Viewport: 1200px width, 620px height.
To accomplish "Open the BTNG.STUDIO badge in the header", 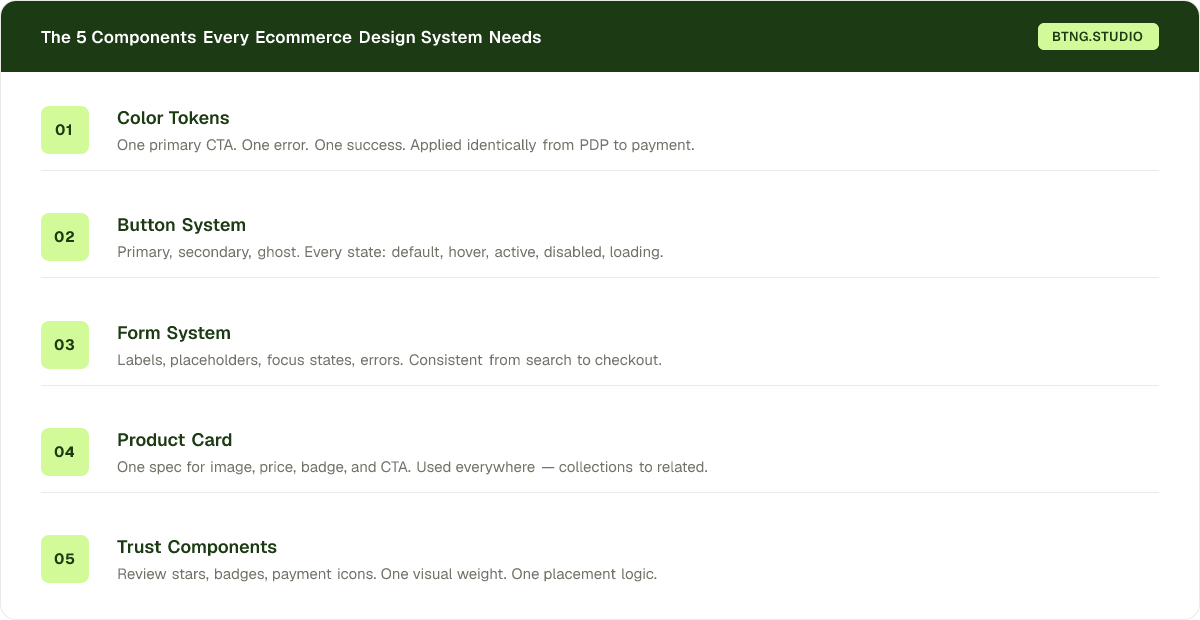I will 1098,36.
